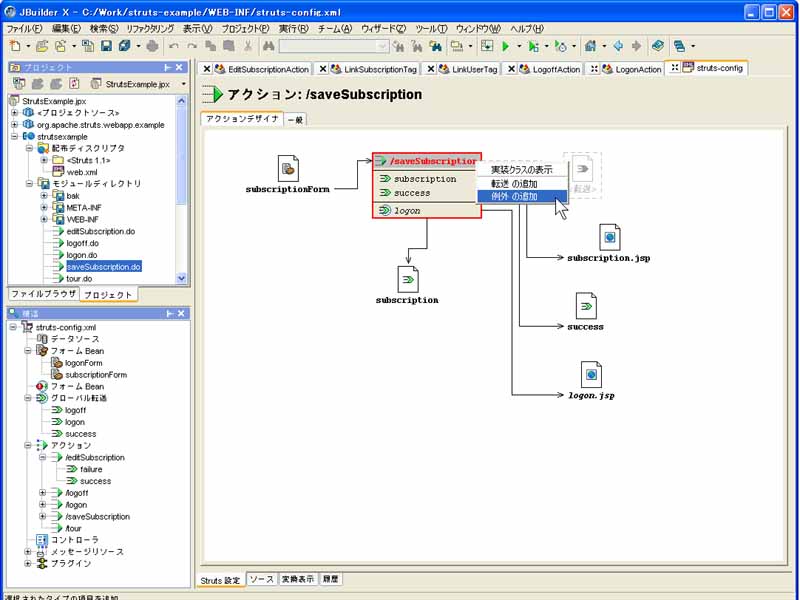Collapse the グローバル転送 tree node
The image size is (800, 600).
pyautogui.click(x=28, y=398)
